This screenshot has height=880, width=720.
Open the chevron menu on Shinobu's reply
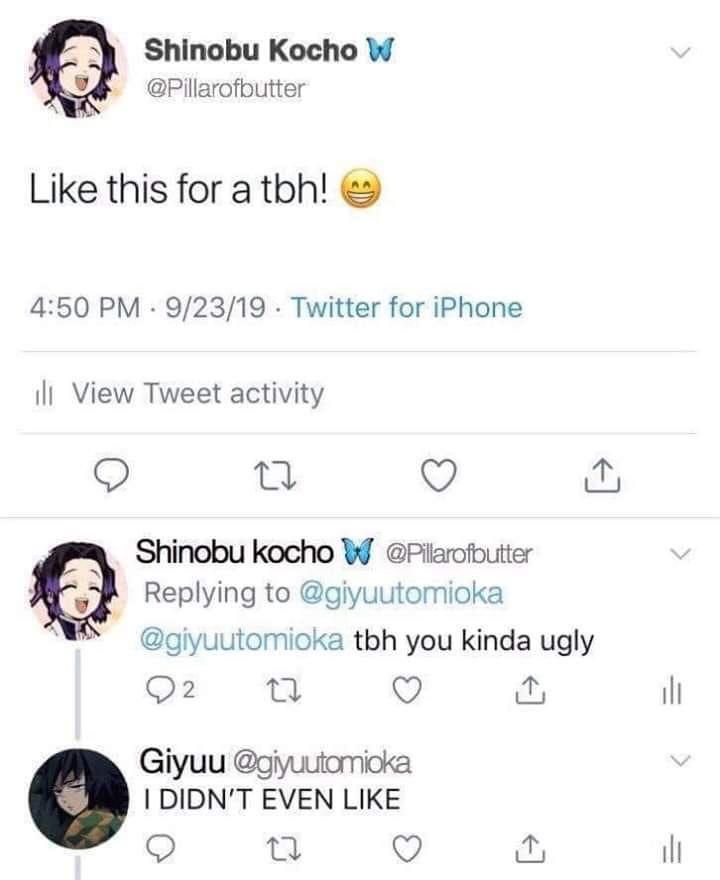[x=679, y=553]
